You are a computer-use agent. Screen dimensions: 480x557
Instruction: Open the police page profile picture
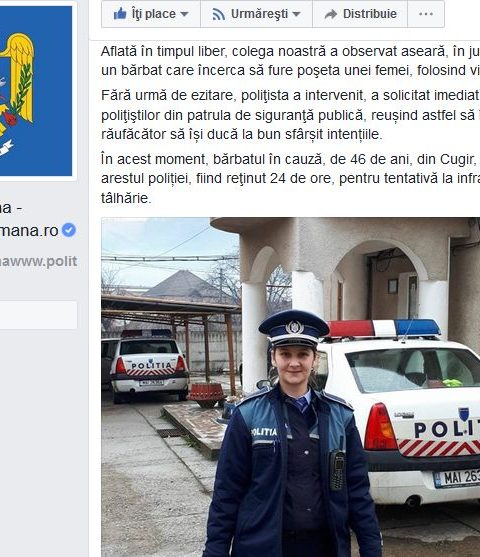tap(36, 91)
